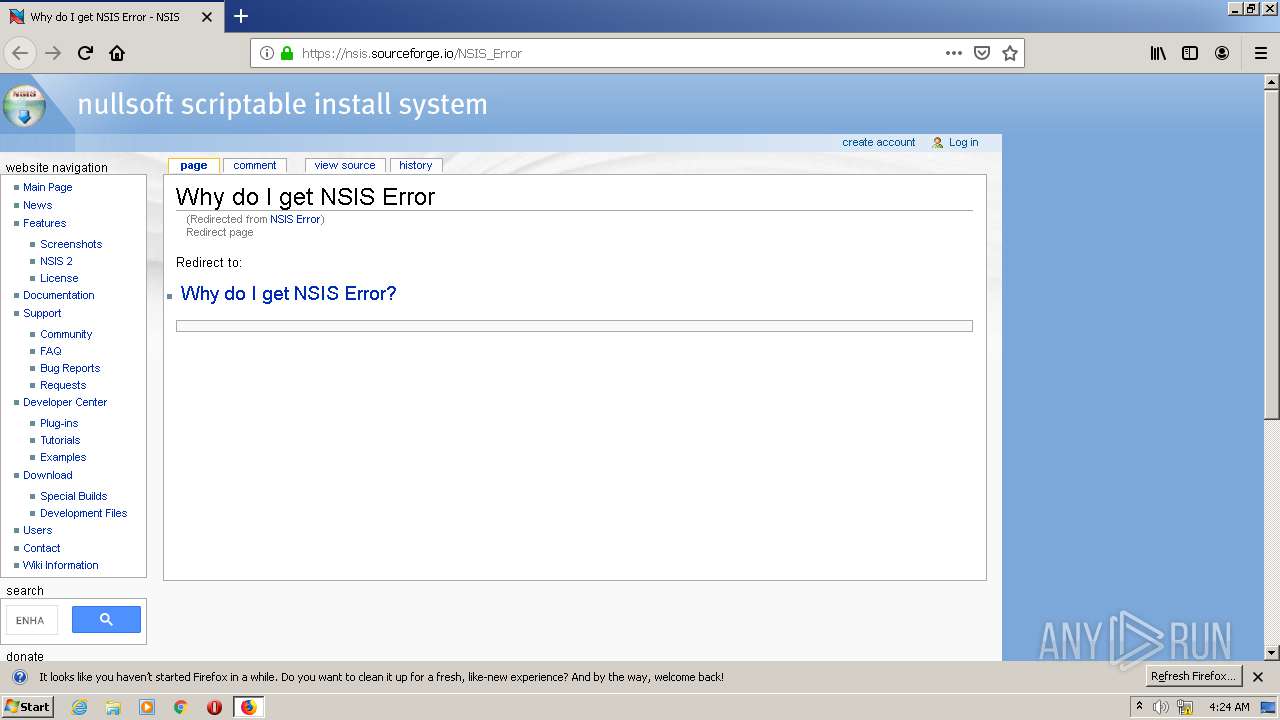Click the Log in link

click(x=963, y=142)
